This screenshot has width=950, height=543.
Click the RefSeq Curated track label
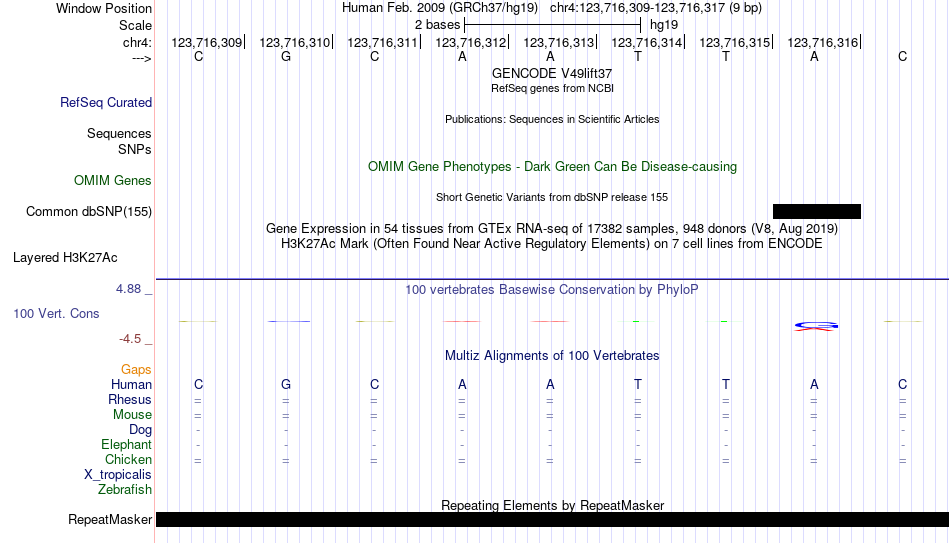point(106,102)
